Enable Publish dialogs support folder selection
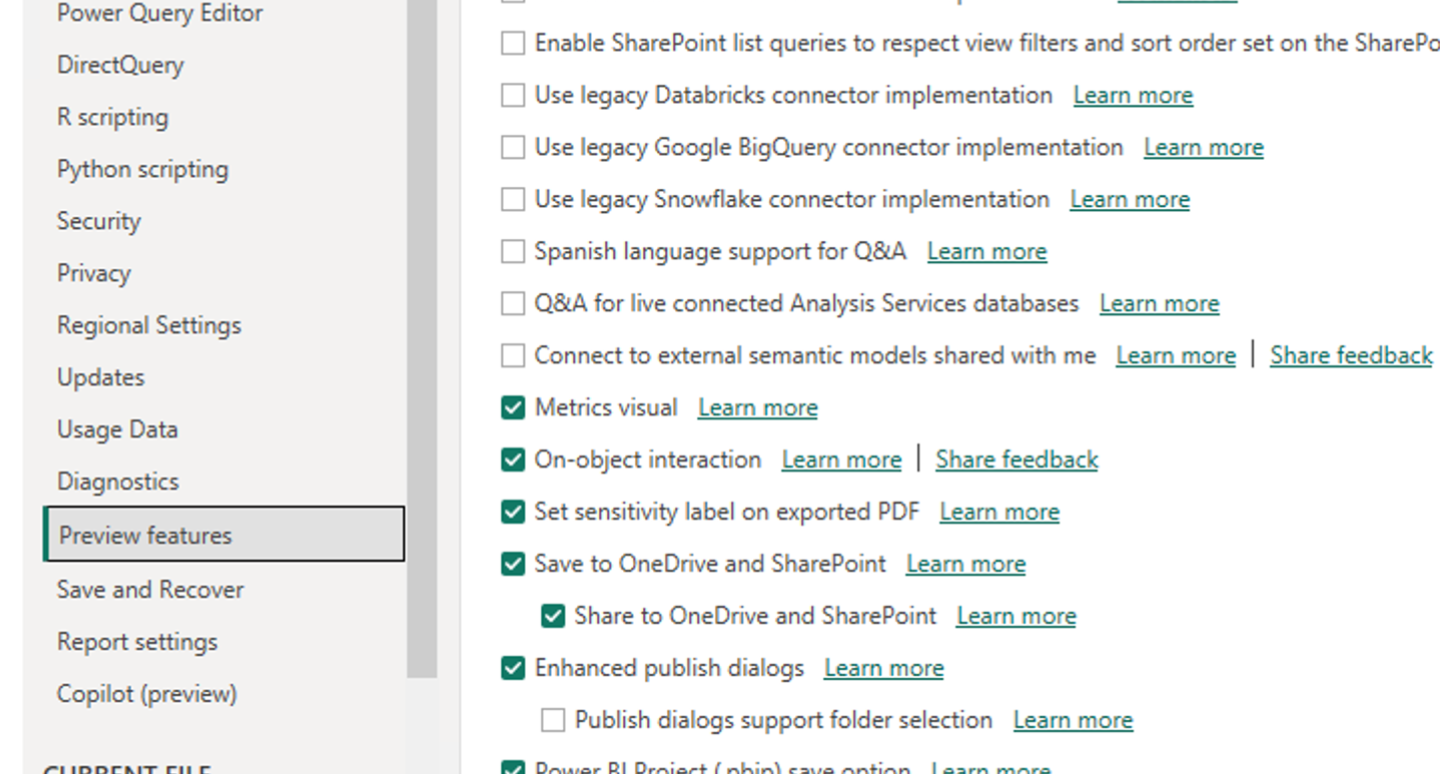 (x=553, y=719)
